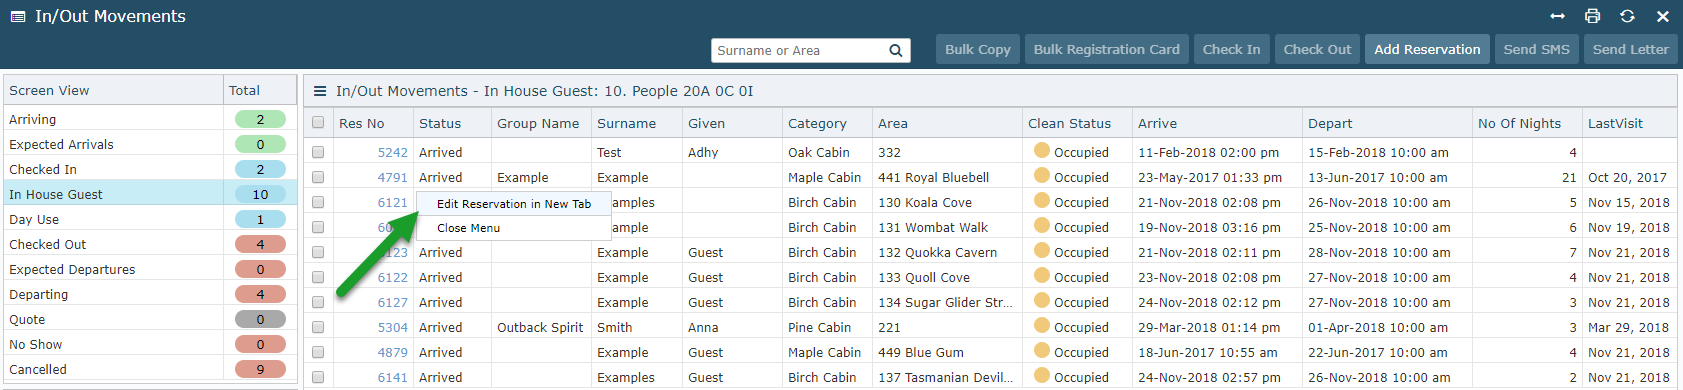
Task: Sort by the Clean Status column header
Action: (x=1069, y=123)
